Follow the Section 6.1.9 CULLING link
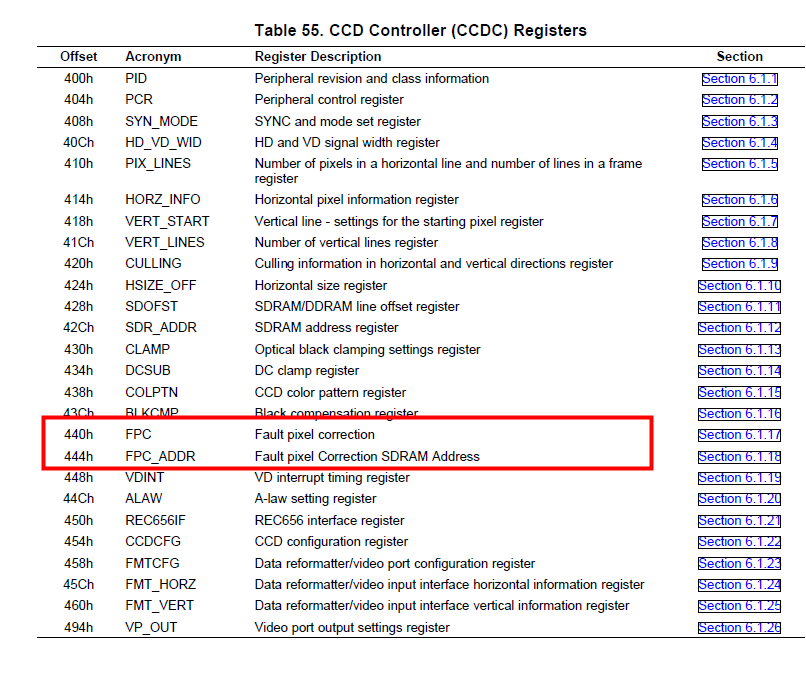The height and width of the screenshot is (676, 806). (x=739, y=264)
